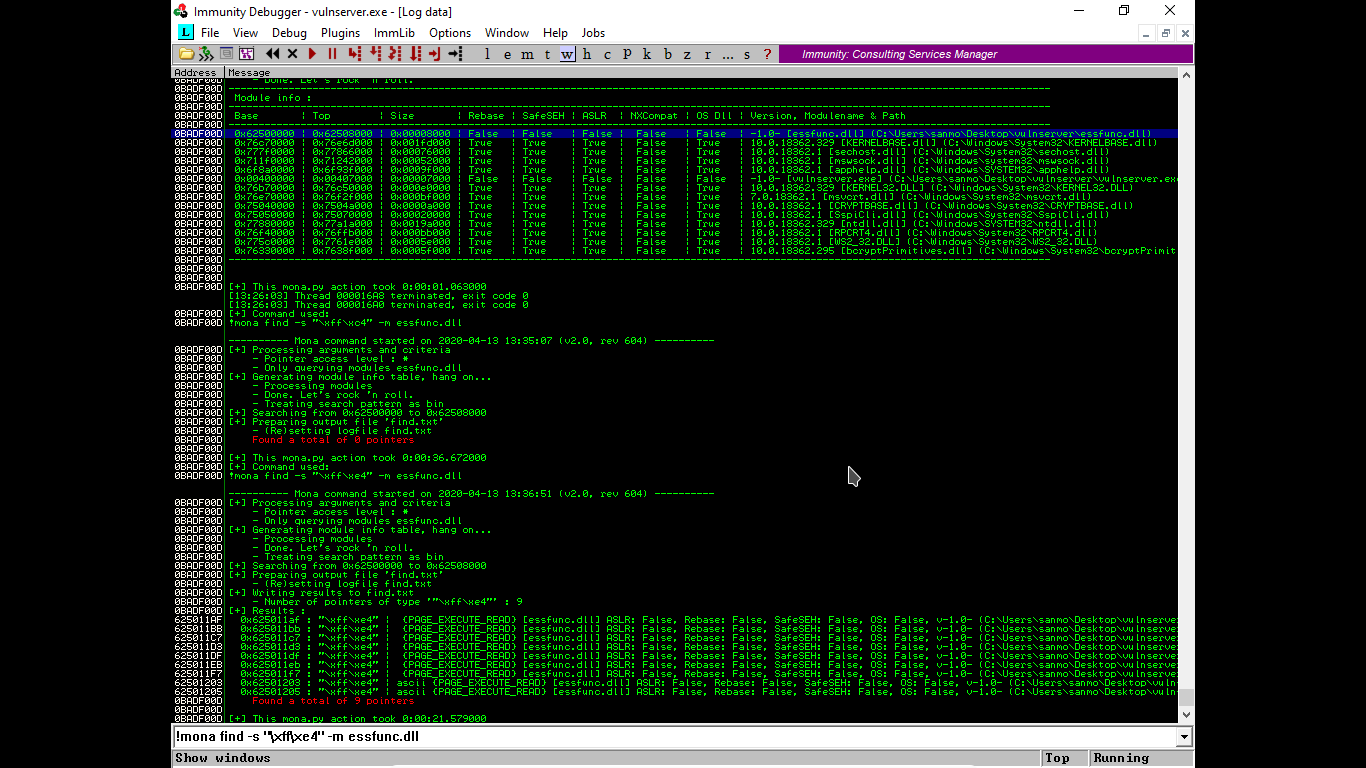Click the log vertical scrollbar thumb
Screen dimensions: 1366x768
click(1186, 697)
